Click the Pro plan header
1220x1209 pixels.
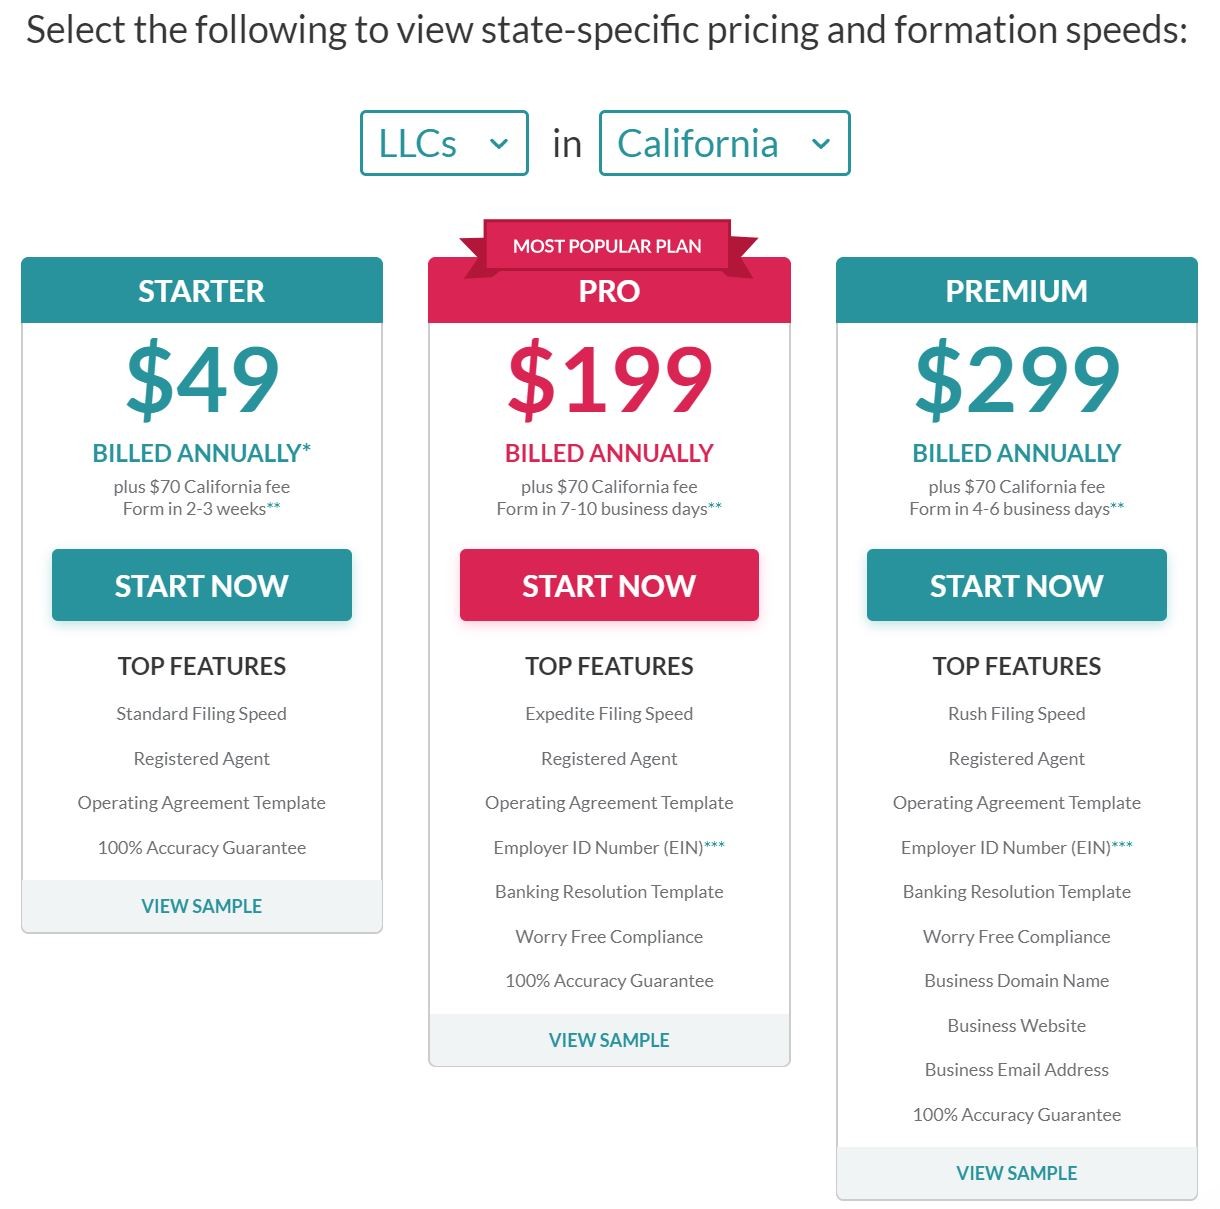(609, 292)
